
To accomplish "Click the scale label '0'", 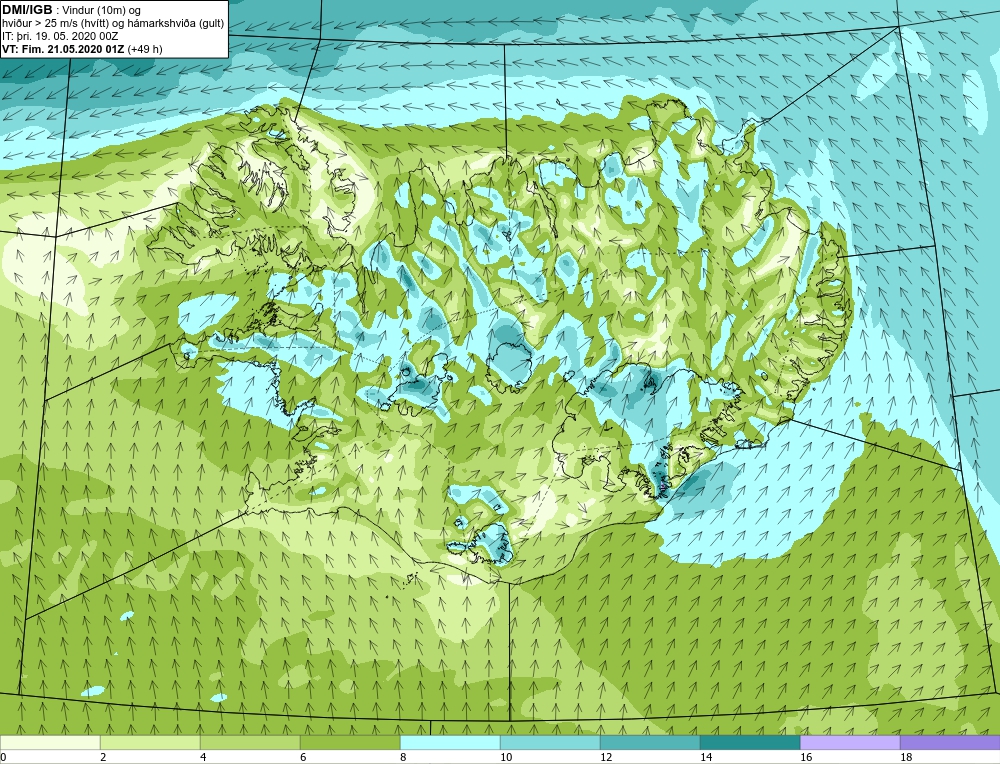I will (3, 757).
